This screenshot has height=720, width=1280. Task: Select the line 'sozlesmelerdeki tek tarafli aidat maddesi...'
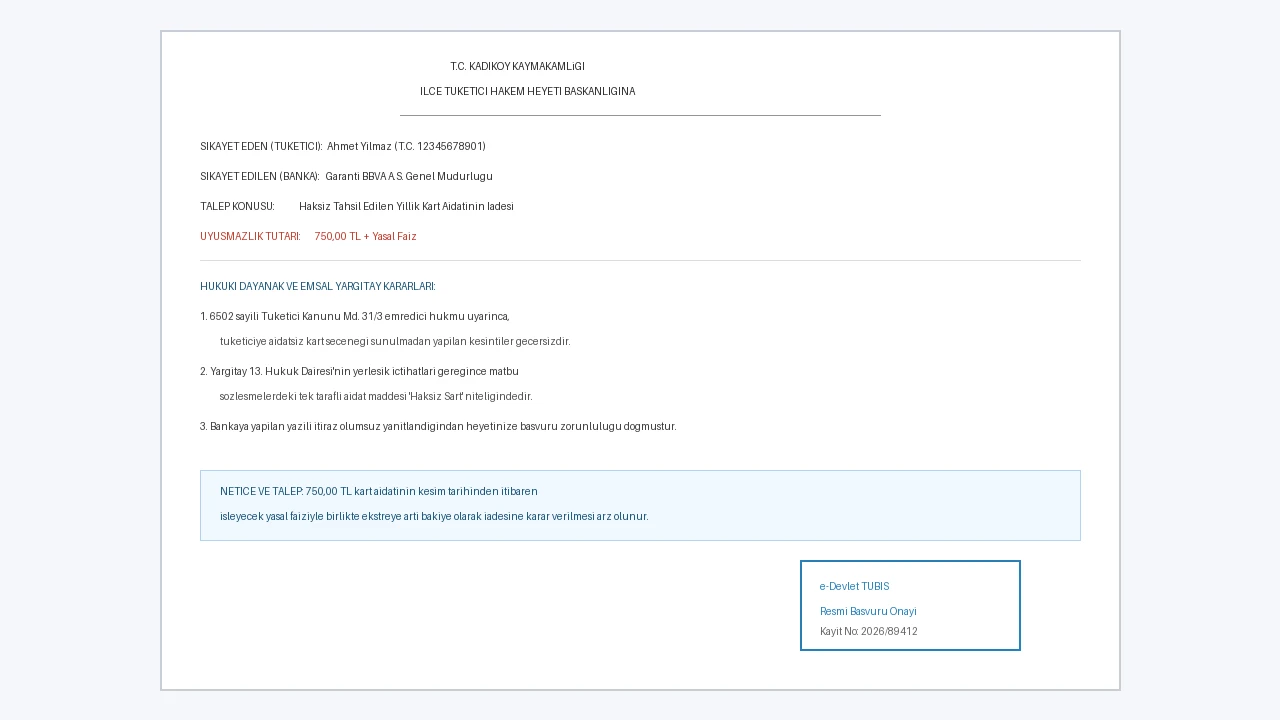pyautogui.click(x=376, y=396)
